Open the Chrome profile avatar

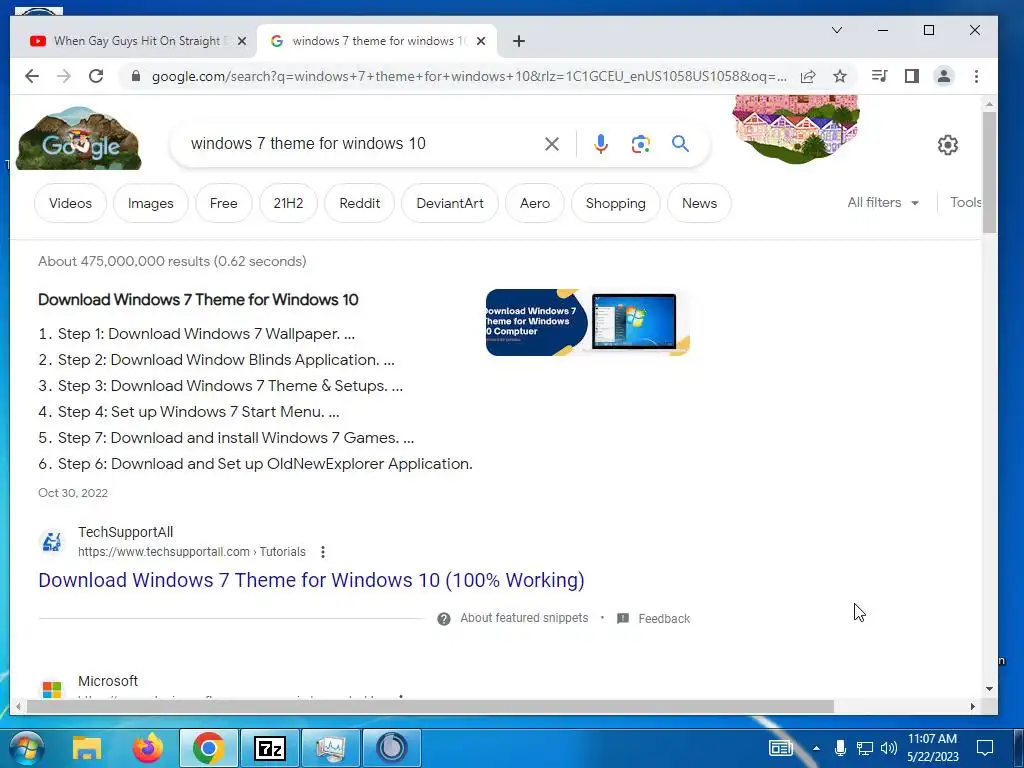coord(944,76)
